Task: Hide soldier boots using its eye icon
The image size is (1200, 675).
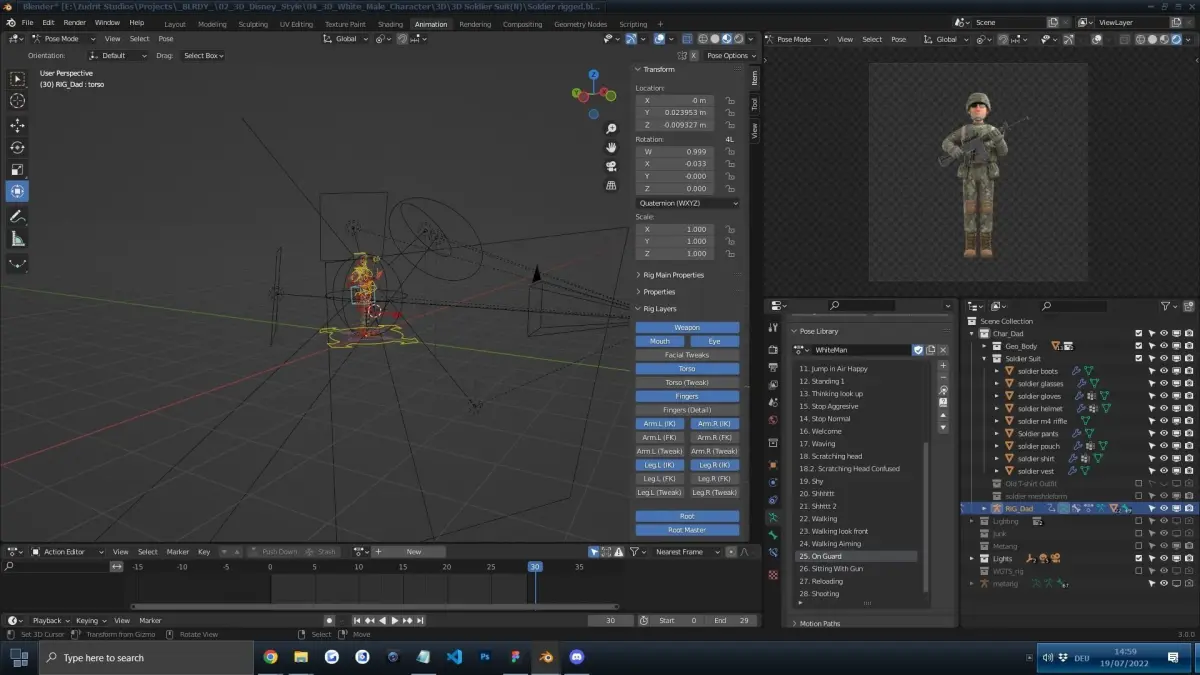Action: pyautogui.click(x=1164, y=371)
